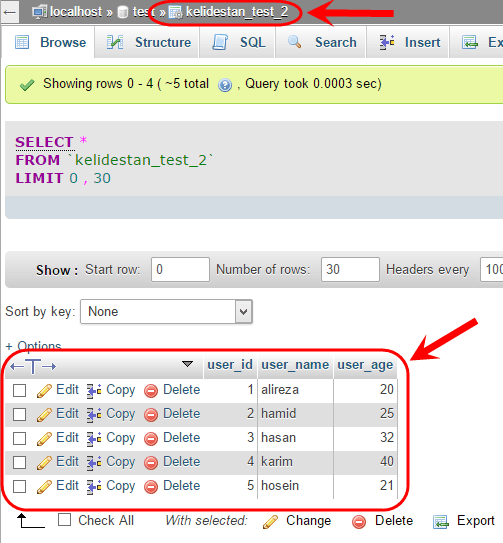
Task: Toggle full texts with the T arrows icon
Action: pyautogui.click(x=33, y=366)
